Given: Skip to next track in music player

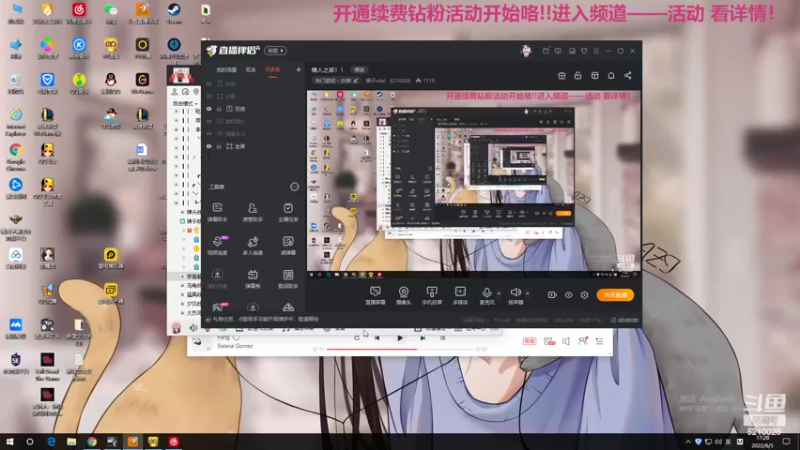Looking at the screenshot, I should pyautogui.click(x=422, y=338).
